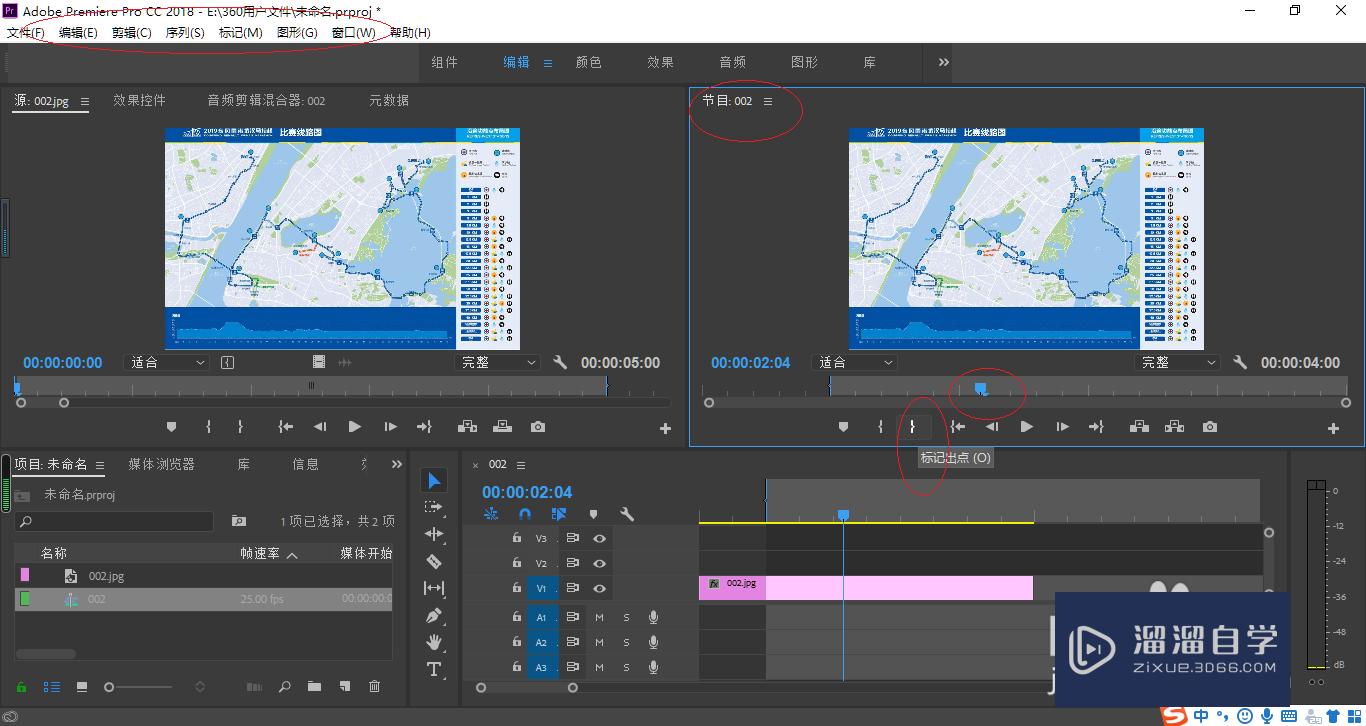
Task: Open Source monitor zoom level dropdown
Action: pos(166,363)
